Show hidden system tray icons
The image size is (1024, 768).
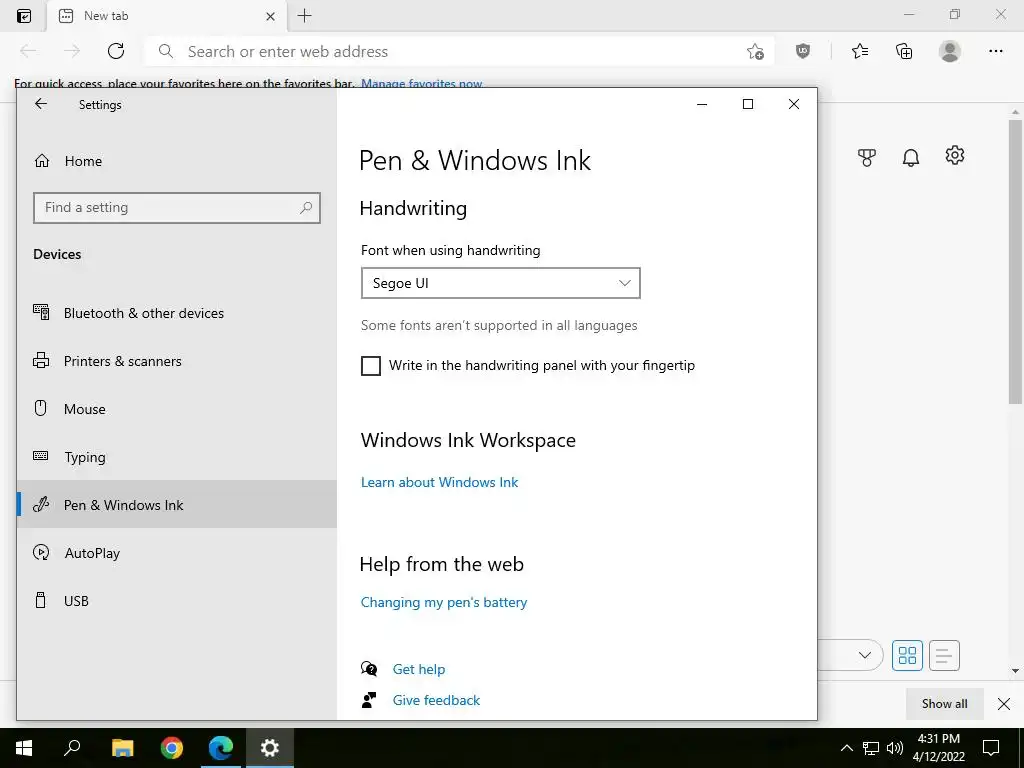click(846, 748)
